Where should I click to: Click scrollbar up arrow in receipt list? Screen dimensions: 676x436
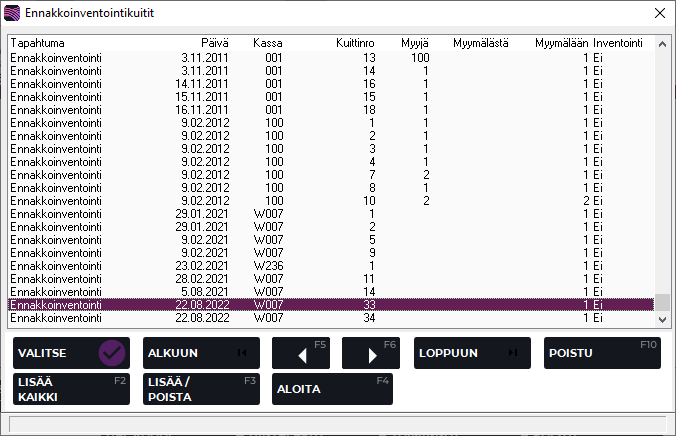pos(660,43)
